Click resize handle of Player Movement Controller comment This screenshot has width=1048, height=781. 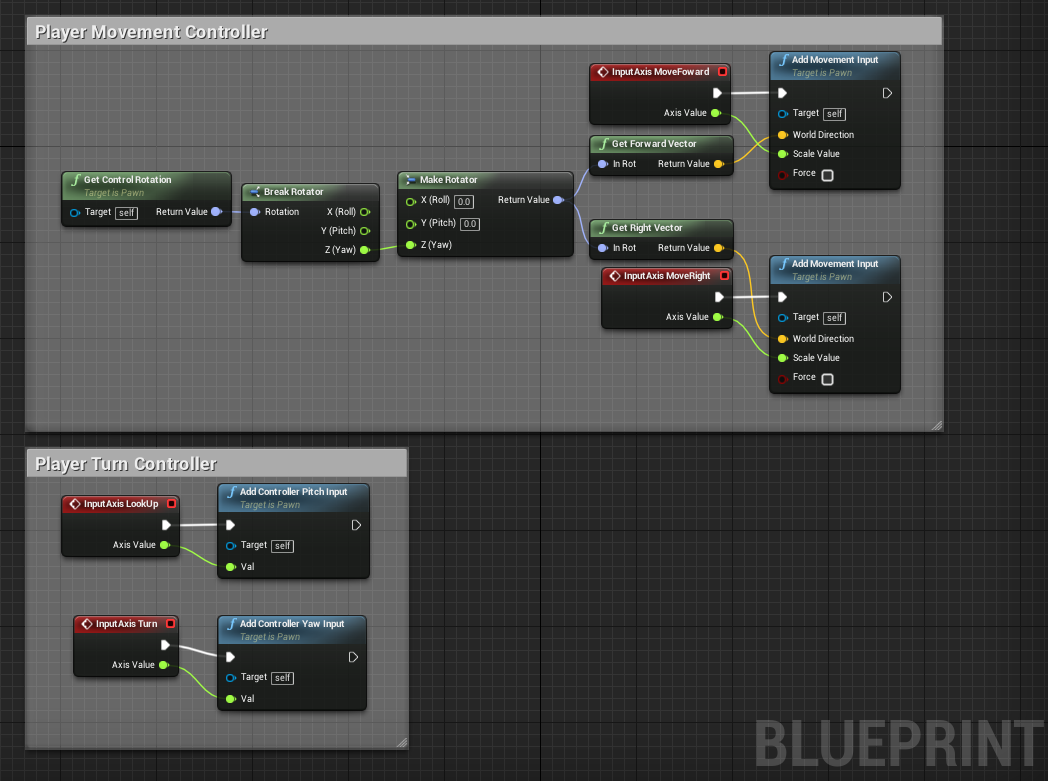[x=936, y=426]
